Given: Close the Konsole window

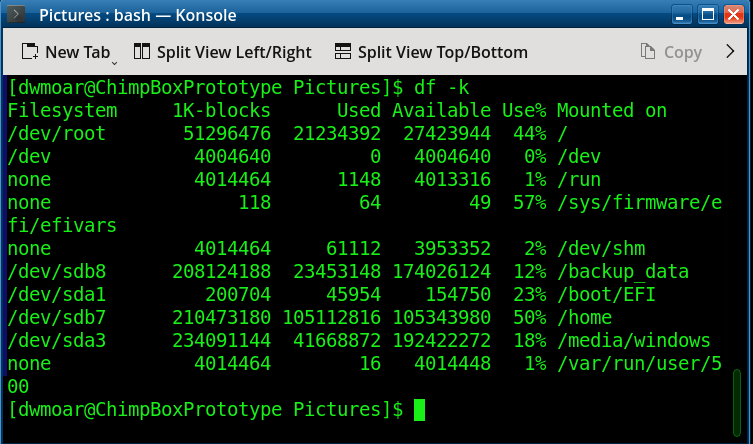Looking at the screenshot, I should [x=732, y=15].
